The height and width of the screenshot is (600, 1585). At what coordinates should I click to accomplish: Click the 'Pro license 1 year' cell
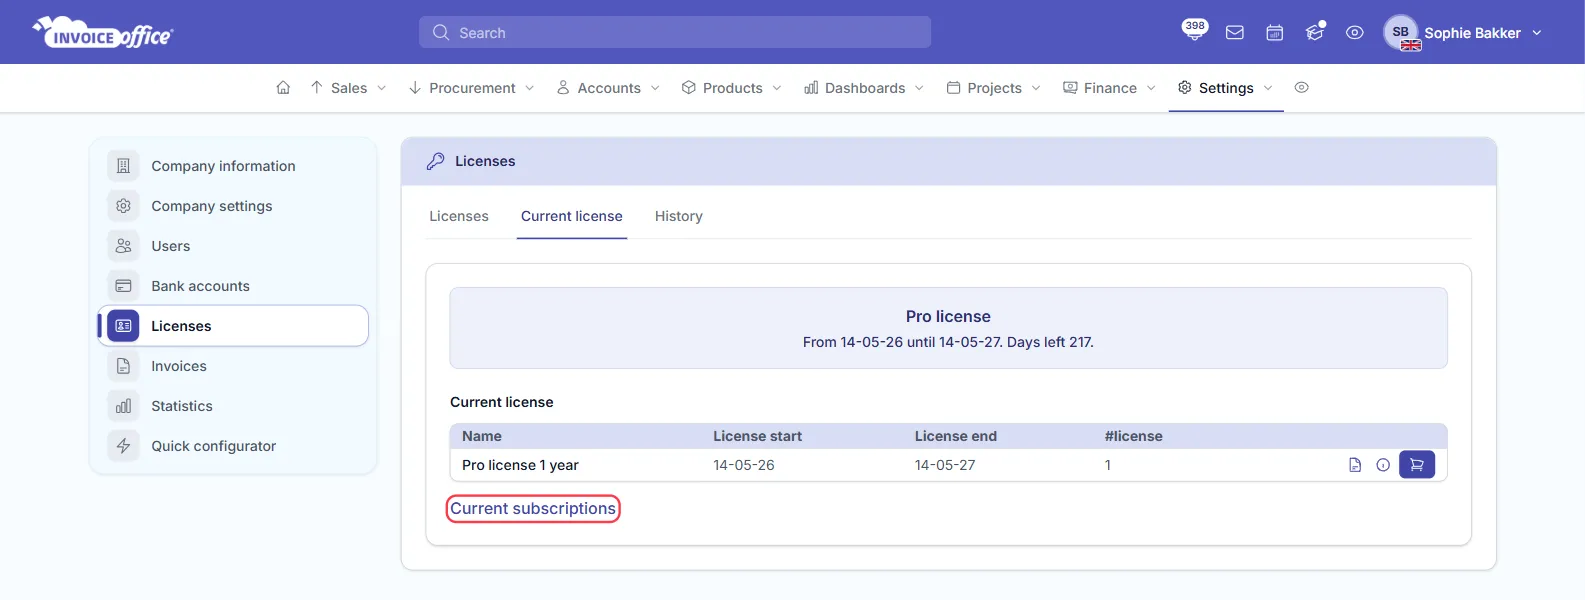[x=520, y=465]
